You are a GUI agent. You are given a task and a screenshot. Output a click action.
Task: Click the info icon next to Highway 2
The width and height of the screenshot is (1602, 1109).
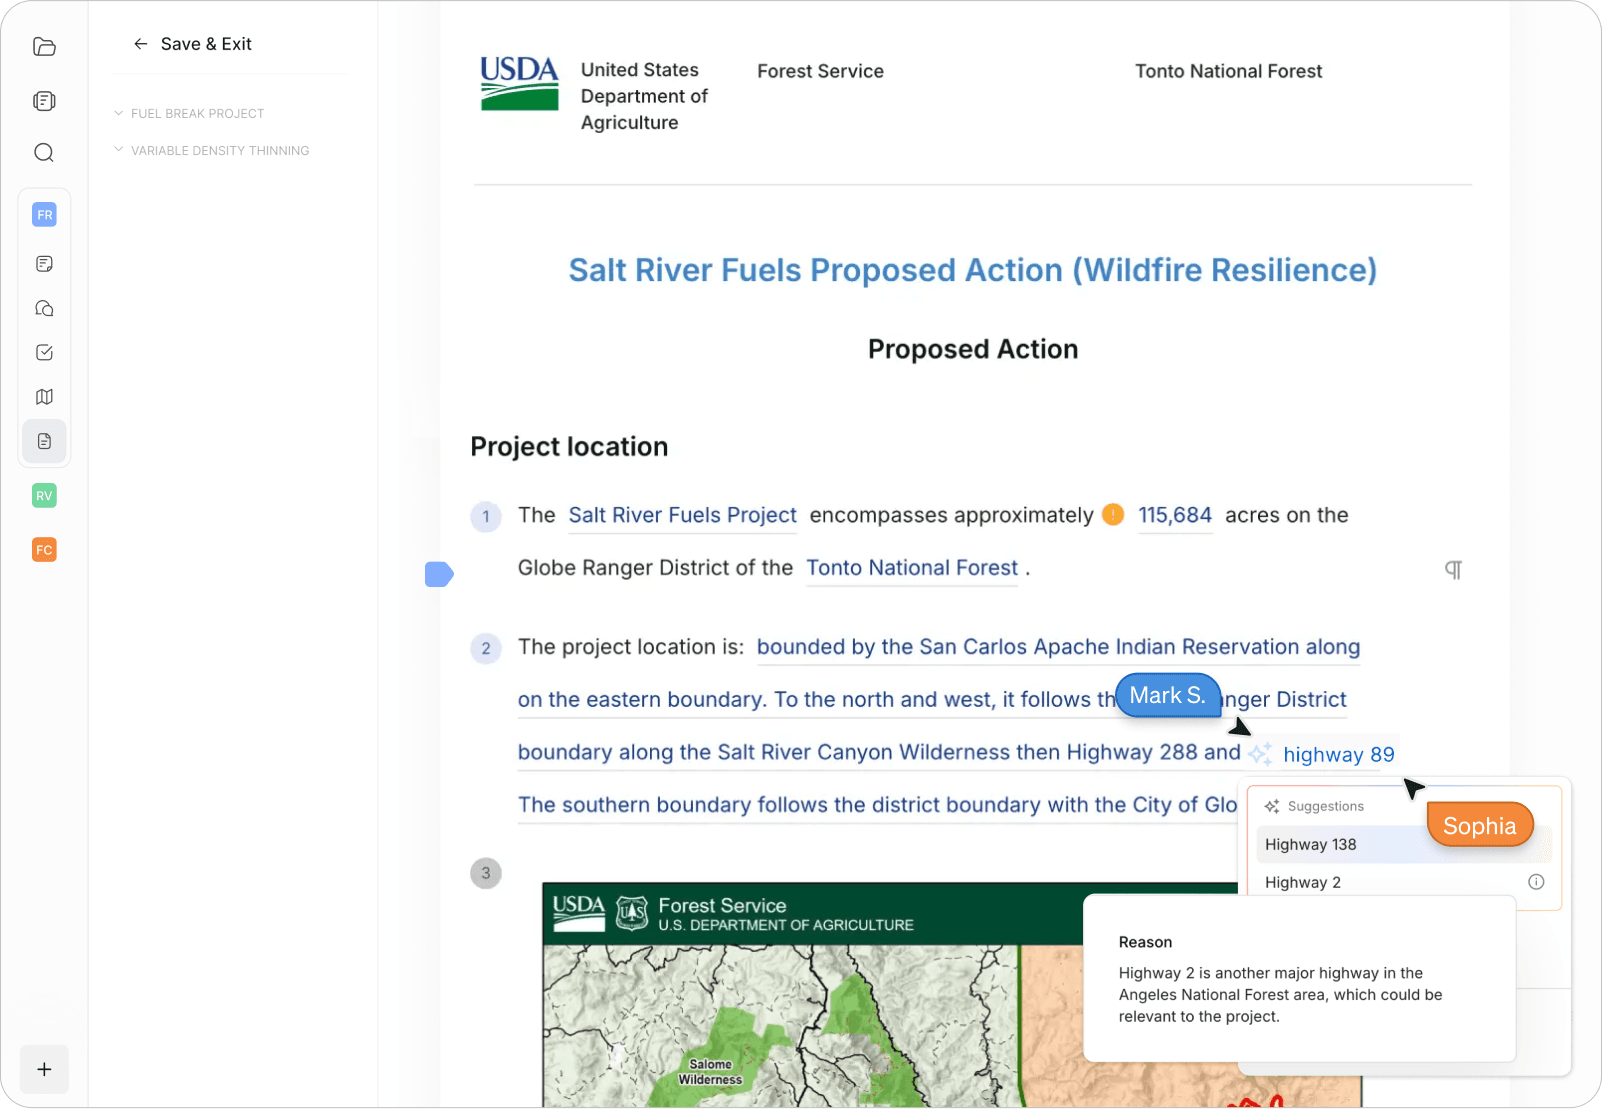pos(1536,882)
